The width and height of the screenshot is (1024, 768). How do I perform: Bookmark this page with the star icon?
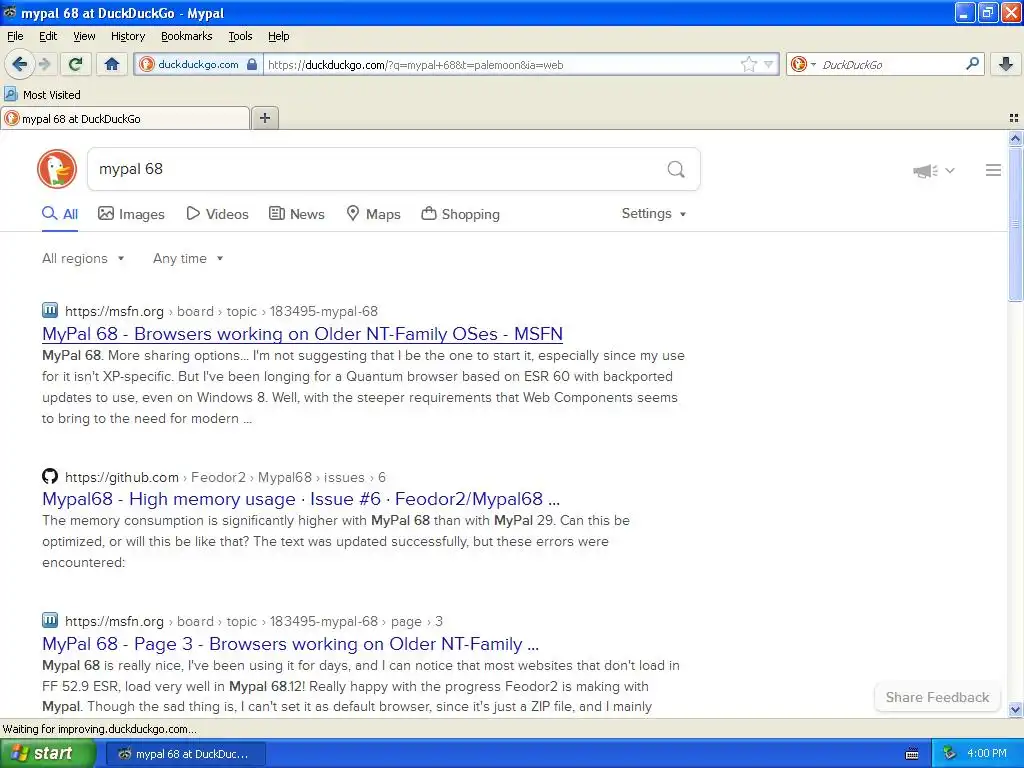[x=748, y=64]
